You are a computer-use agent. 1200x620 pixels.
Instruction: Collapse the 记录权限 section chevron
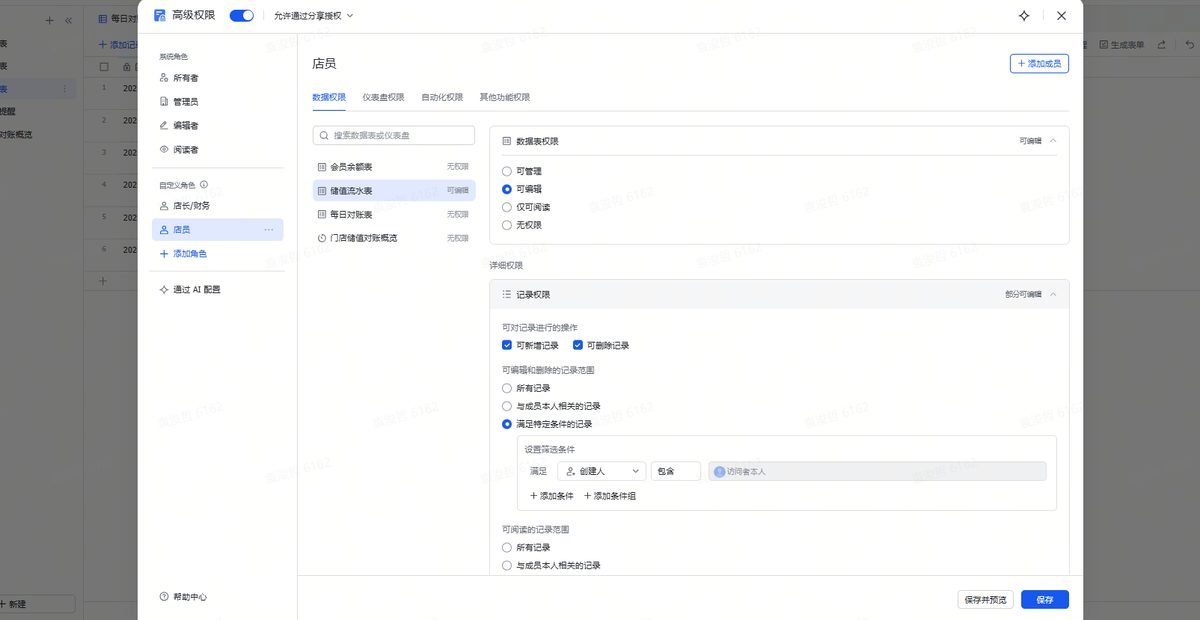(x=1052, y=295)
